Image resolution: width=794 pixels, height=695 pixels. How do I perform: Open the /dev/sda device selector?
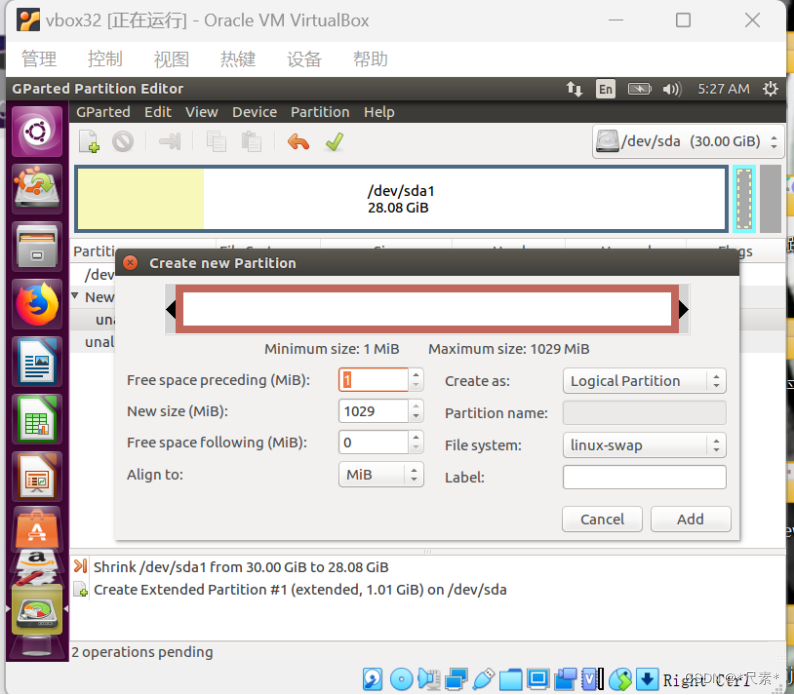[688, 141]
